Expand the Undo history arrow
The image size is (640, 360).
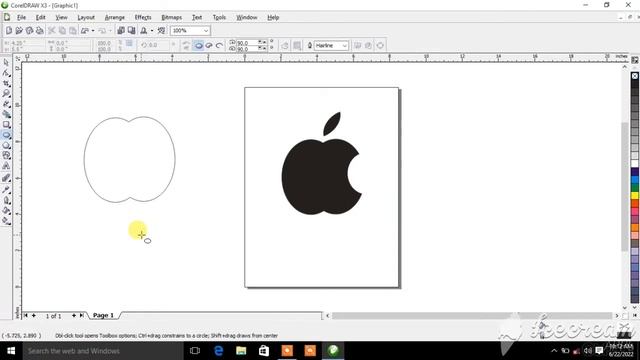(93, 31)
